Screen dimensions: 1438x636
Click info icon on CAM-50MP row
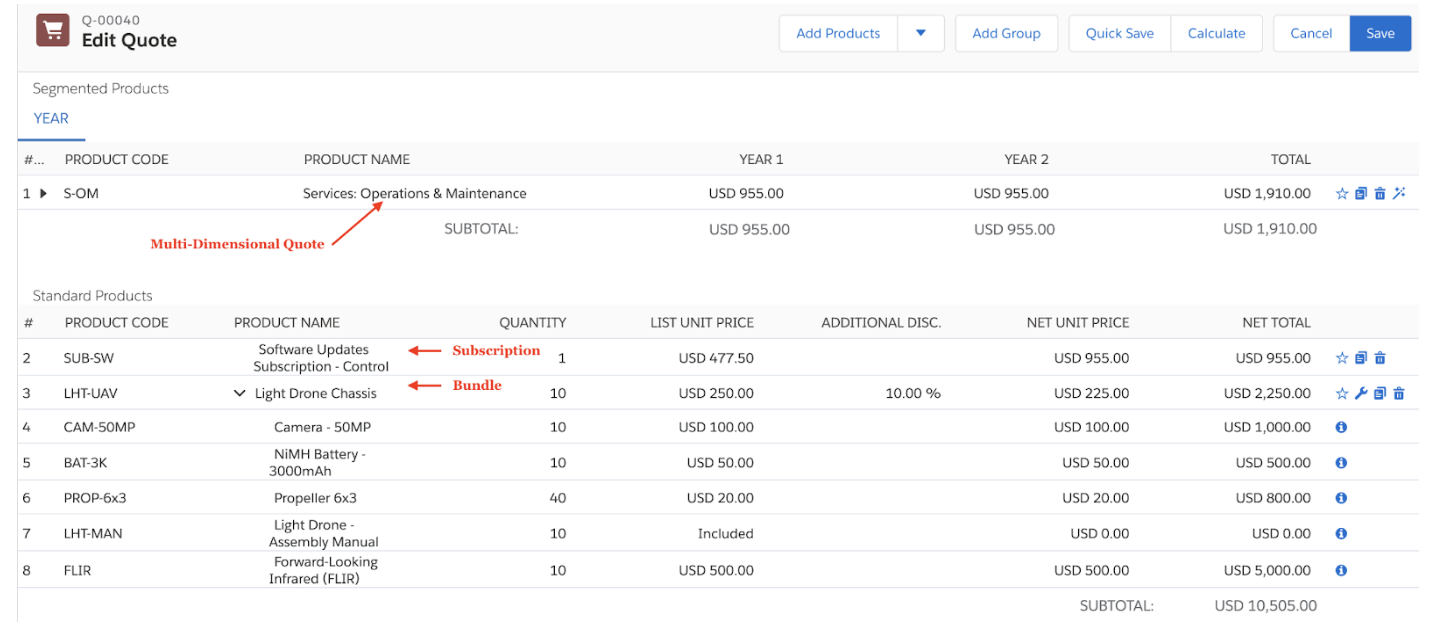click(x=1341, y=427)
